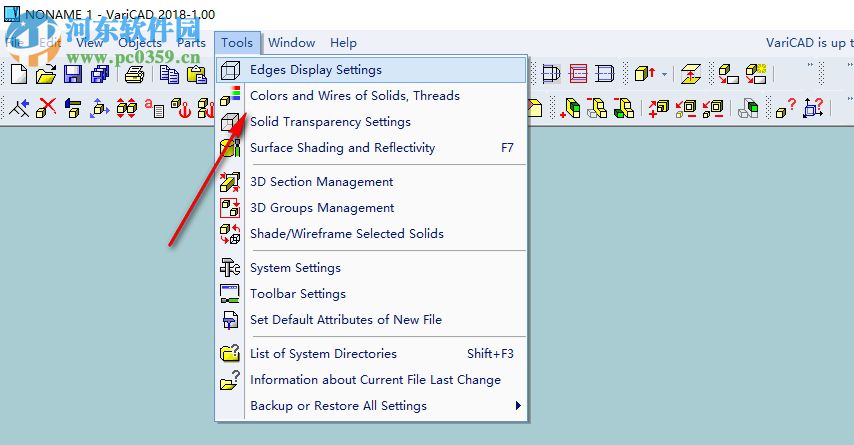Click the Copy documents icon
The width and height of the screenshot is (854, 445).
click(169, 74)
